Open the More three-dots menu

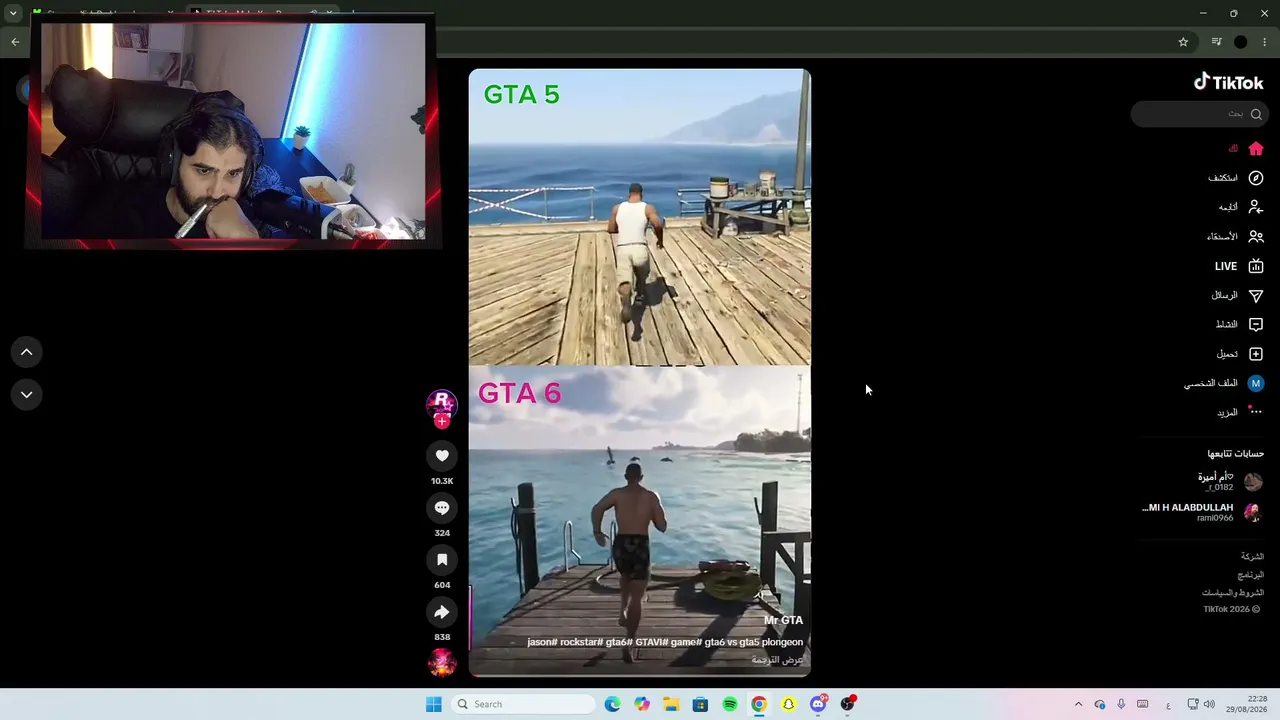1256,412
